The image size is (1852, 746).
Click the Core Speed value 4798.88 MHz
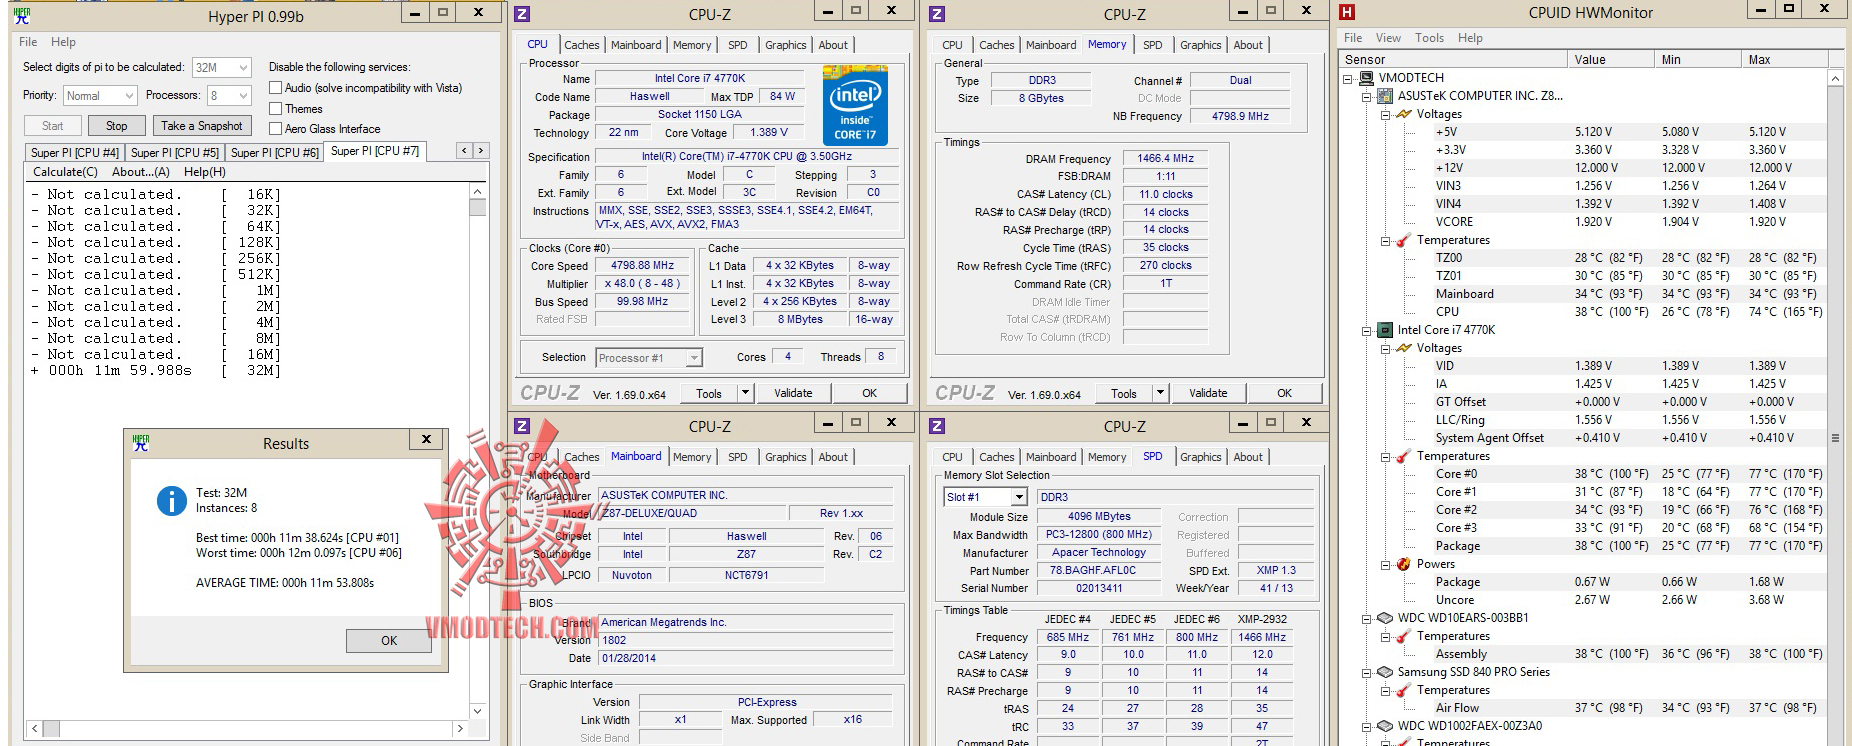pos(642,266)
